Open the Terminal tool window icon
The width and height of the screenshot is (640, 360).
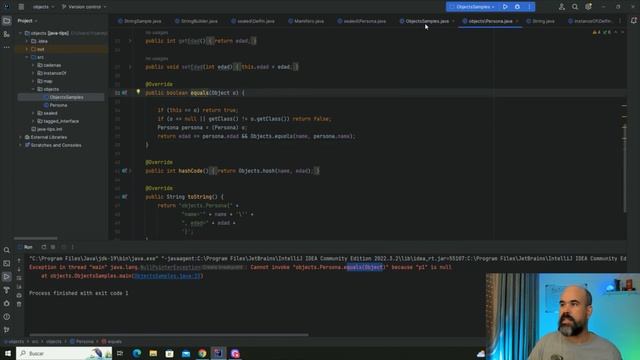click(7, 264)
